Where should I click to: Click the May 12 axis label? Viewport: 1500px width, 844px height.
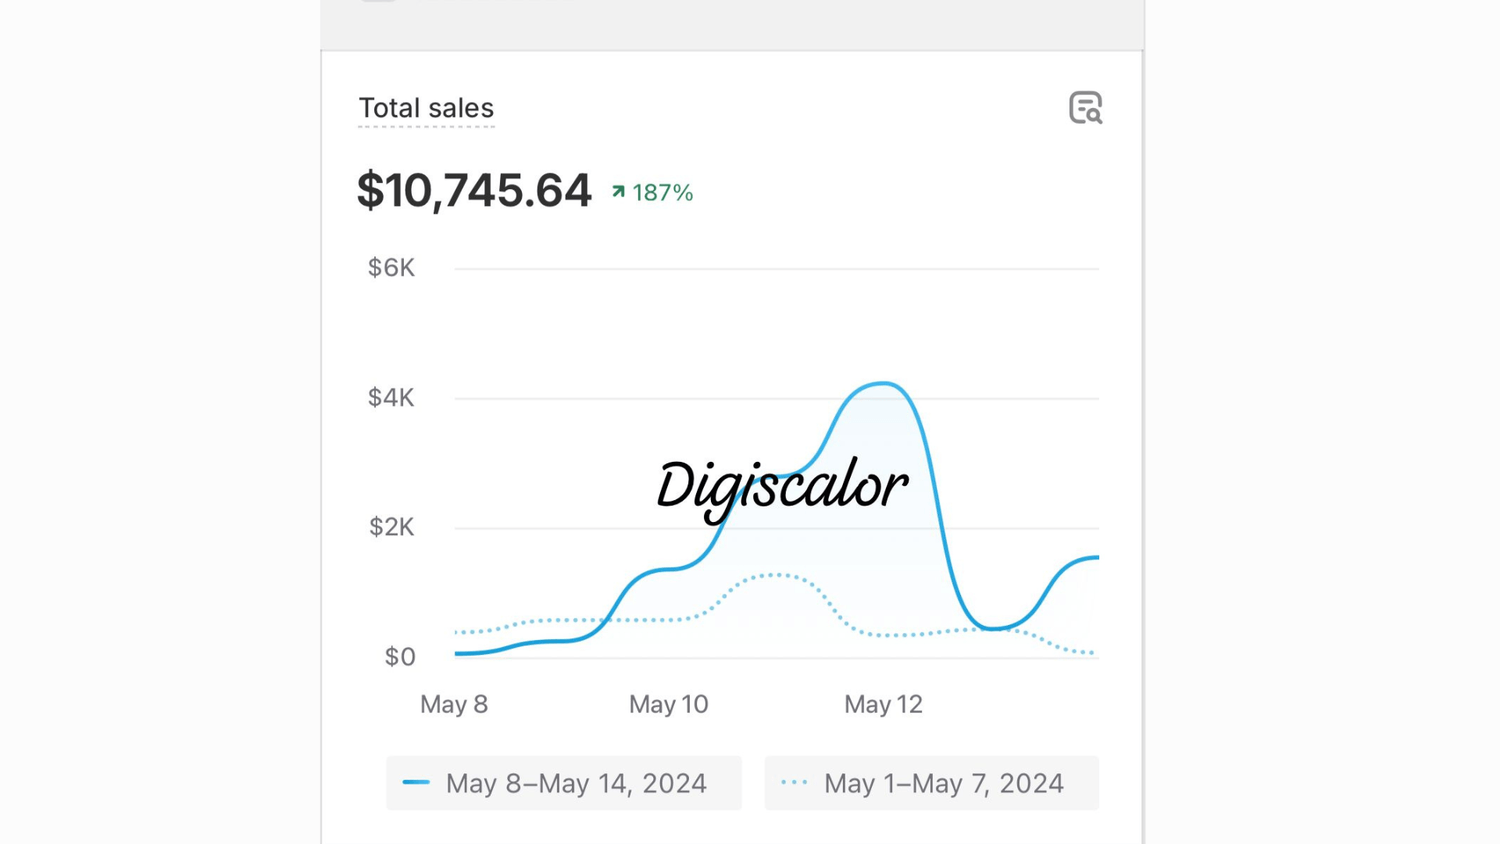[883, 704]
